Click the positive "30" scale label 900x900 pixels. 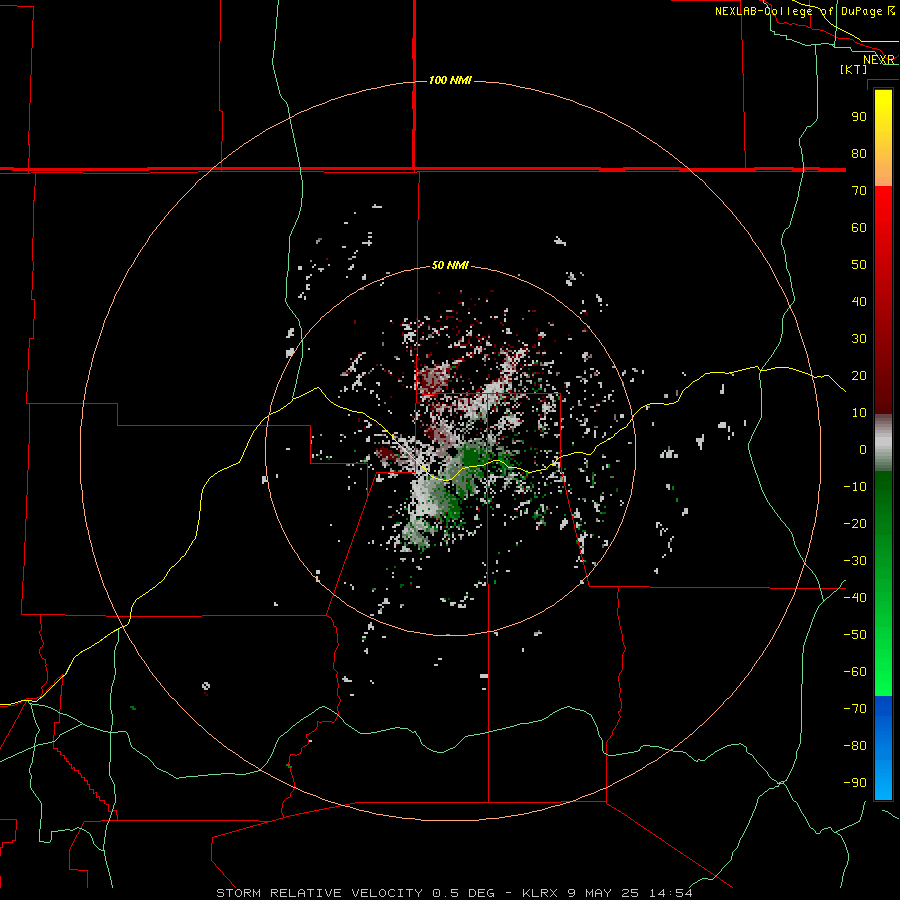click(859, 339)
